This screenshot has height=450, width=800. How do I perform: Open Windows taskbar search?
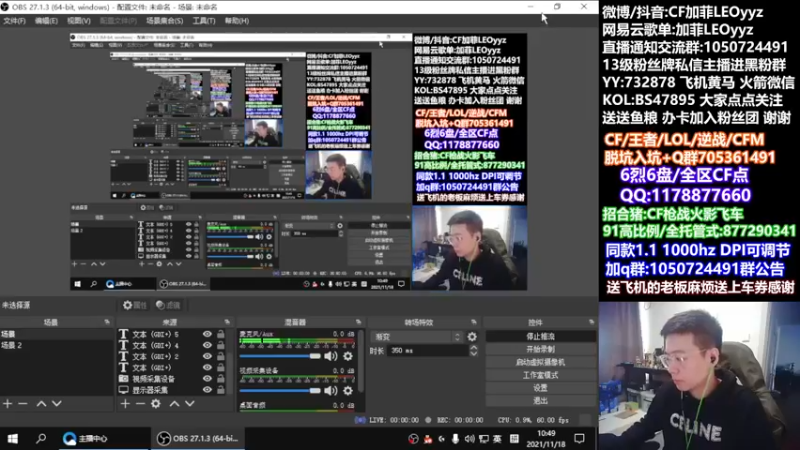[41, 439]
